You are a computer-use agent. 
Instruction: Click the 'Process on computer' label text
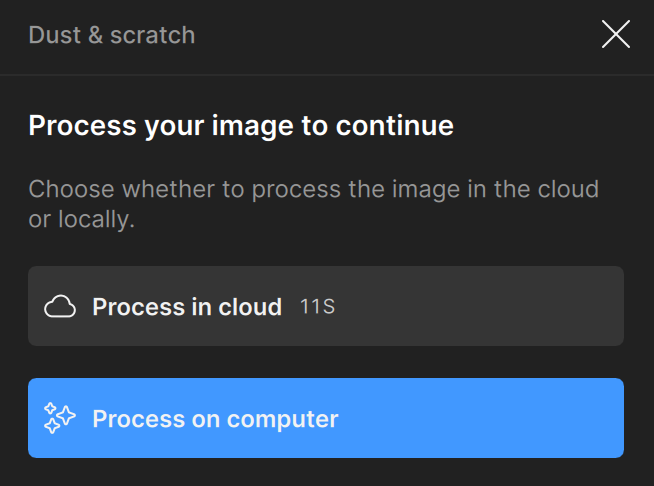(215, 419)
